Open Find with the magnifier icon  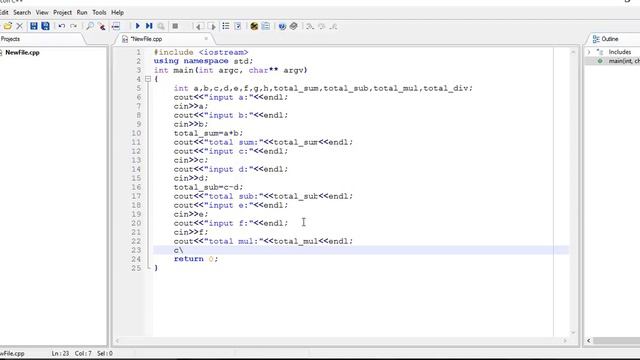point(90,26)
